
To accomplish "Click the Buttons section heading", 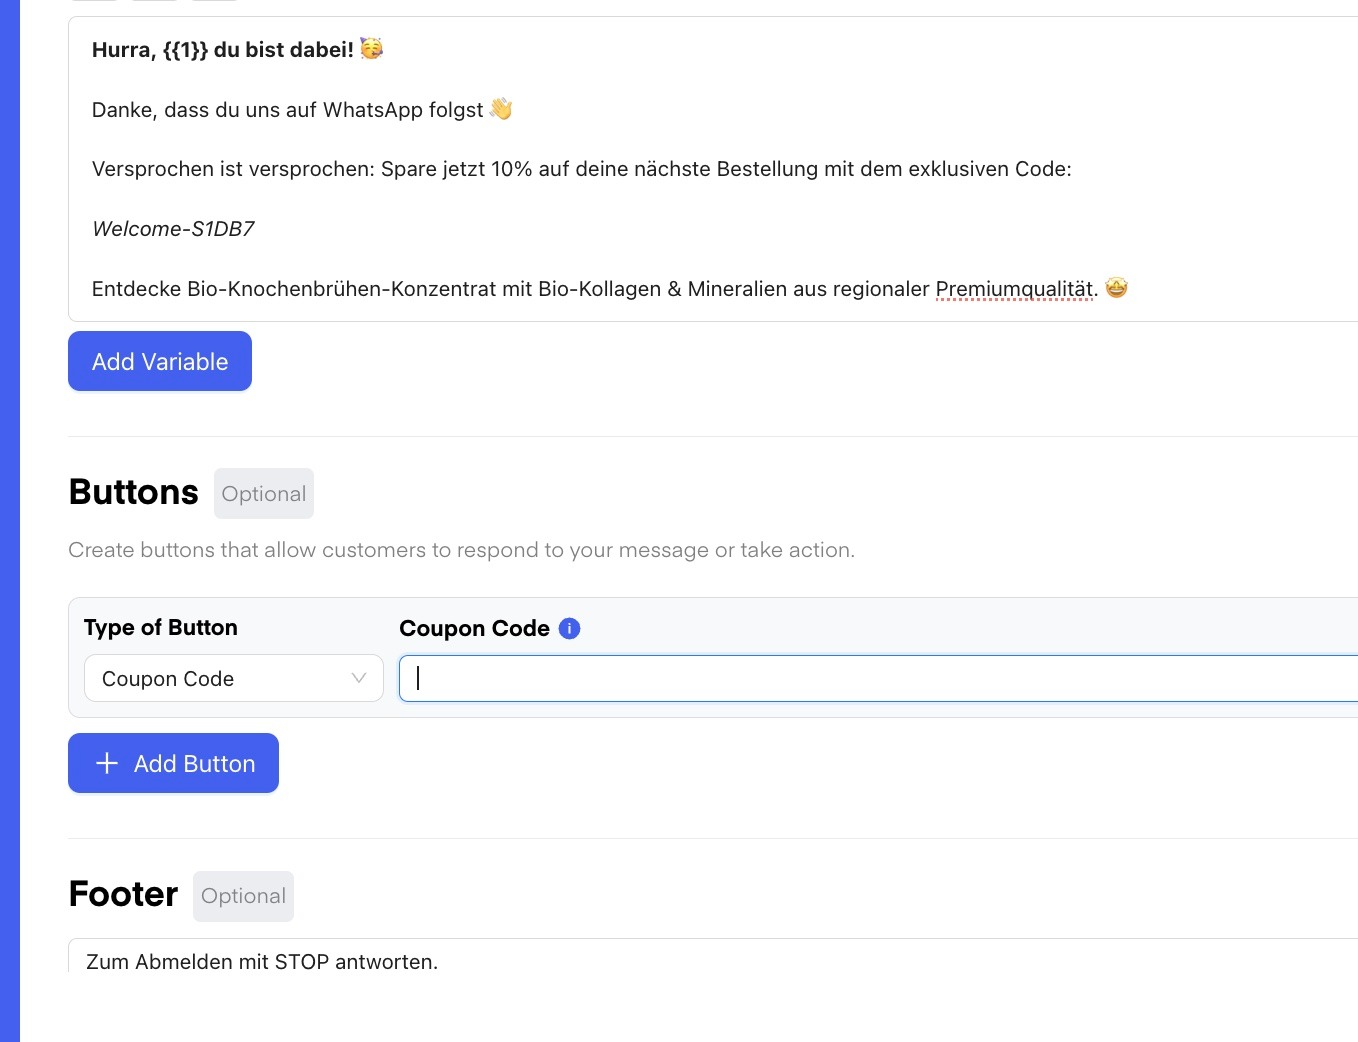I will (x=134, y=492).
